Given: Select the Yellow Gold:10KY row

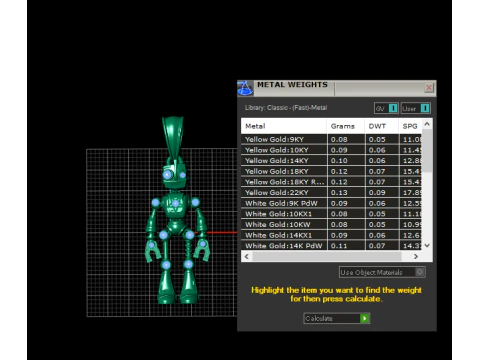Looking at the screenshot, I should coord(331,150).
